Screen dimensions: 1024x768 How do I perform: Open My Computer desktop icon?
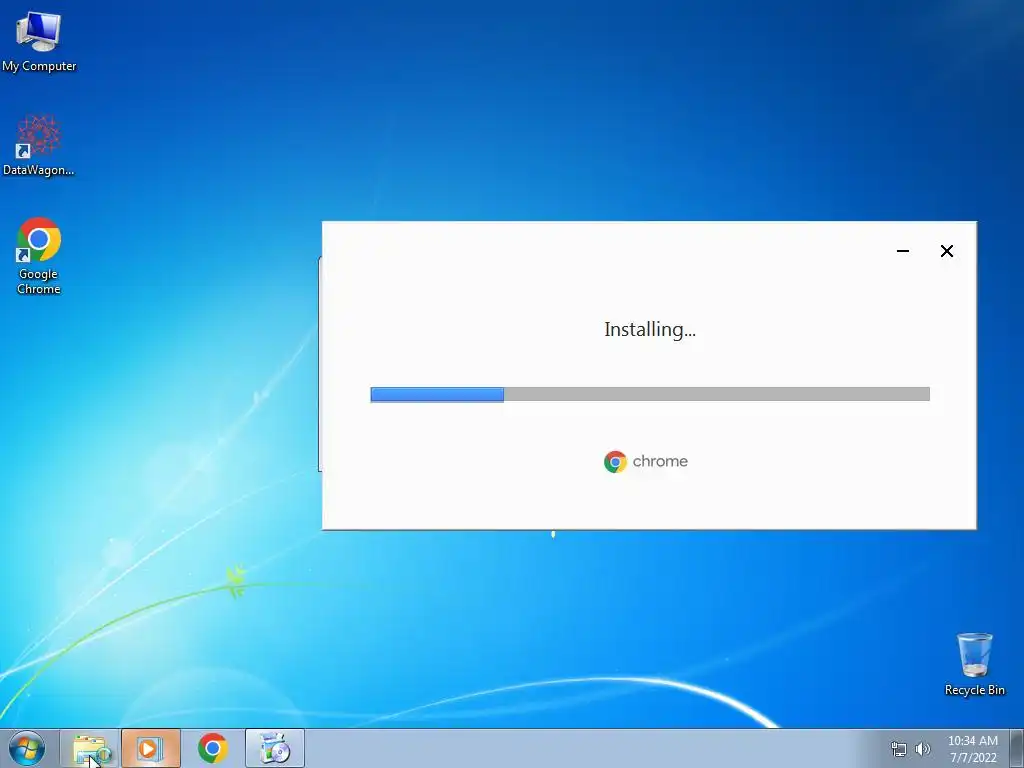39,42
